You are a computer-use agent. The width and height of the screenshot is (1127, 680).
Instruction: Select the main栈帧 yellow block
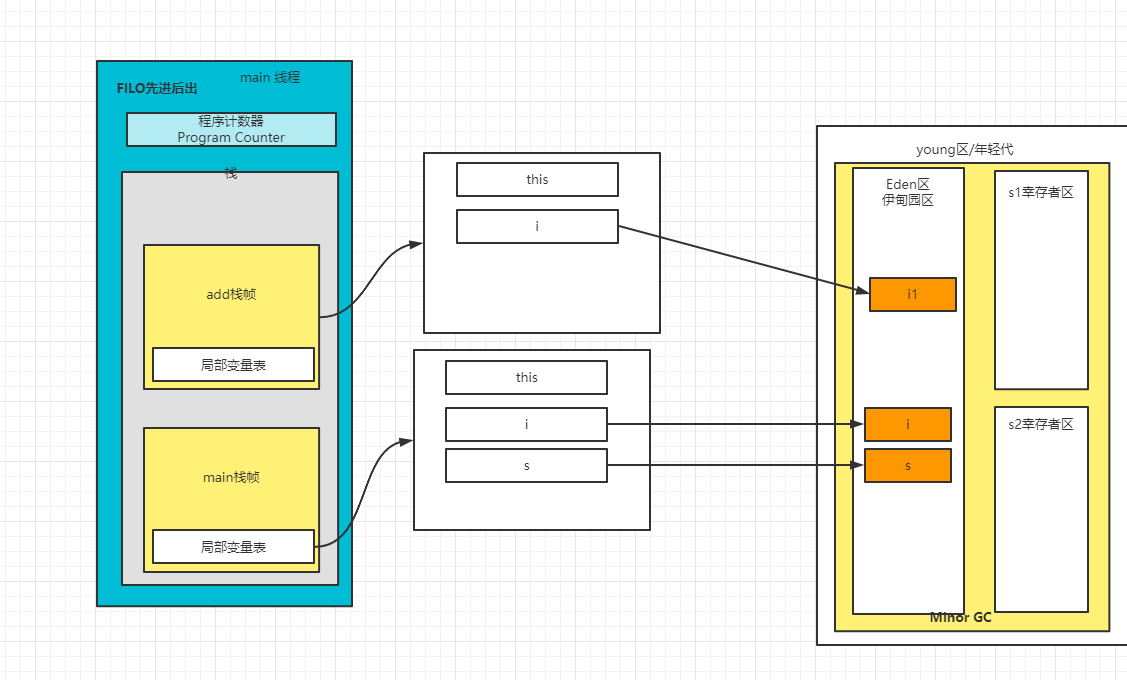tap(231, 500)
